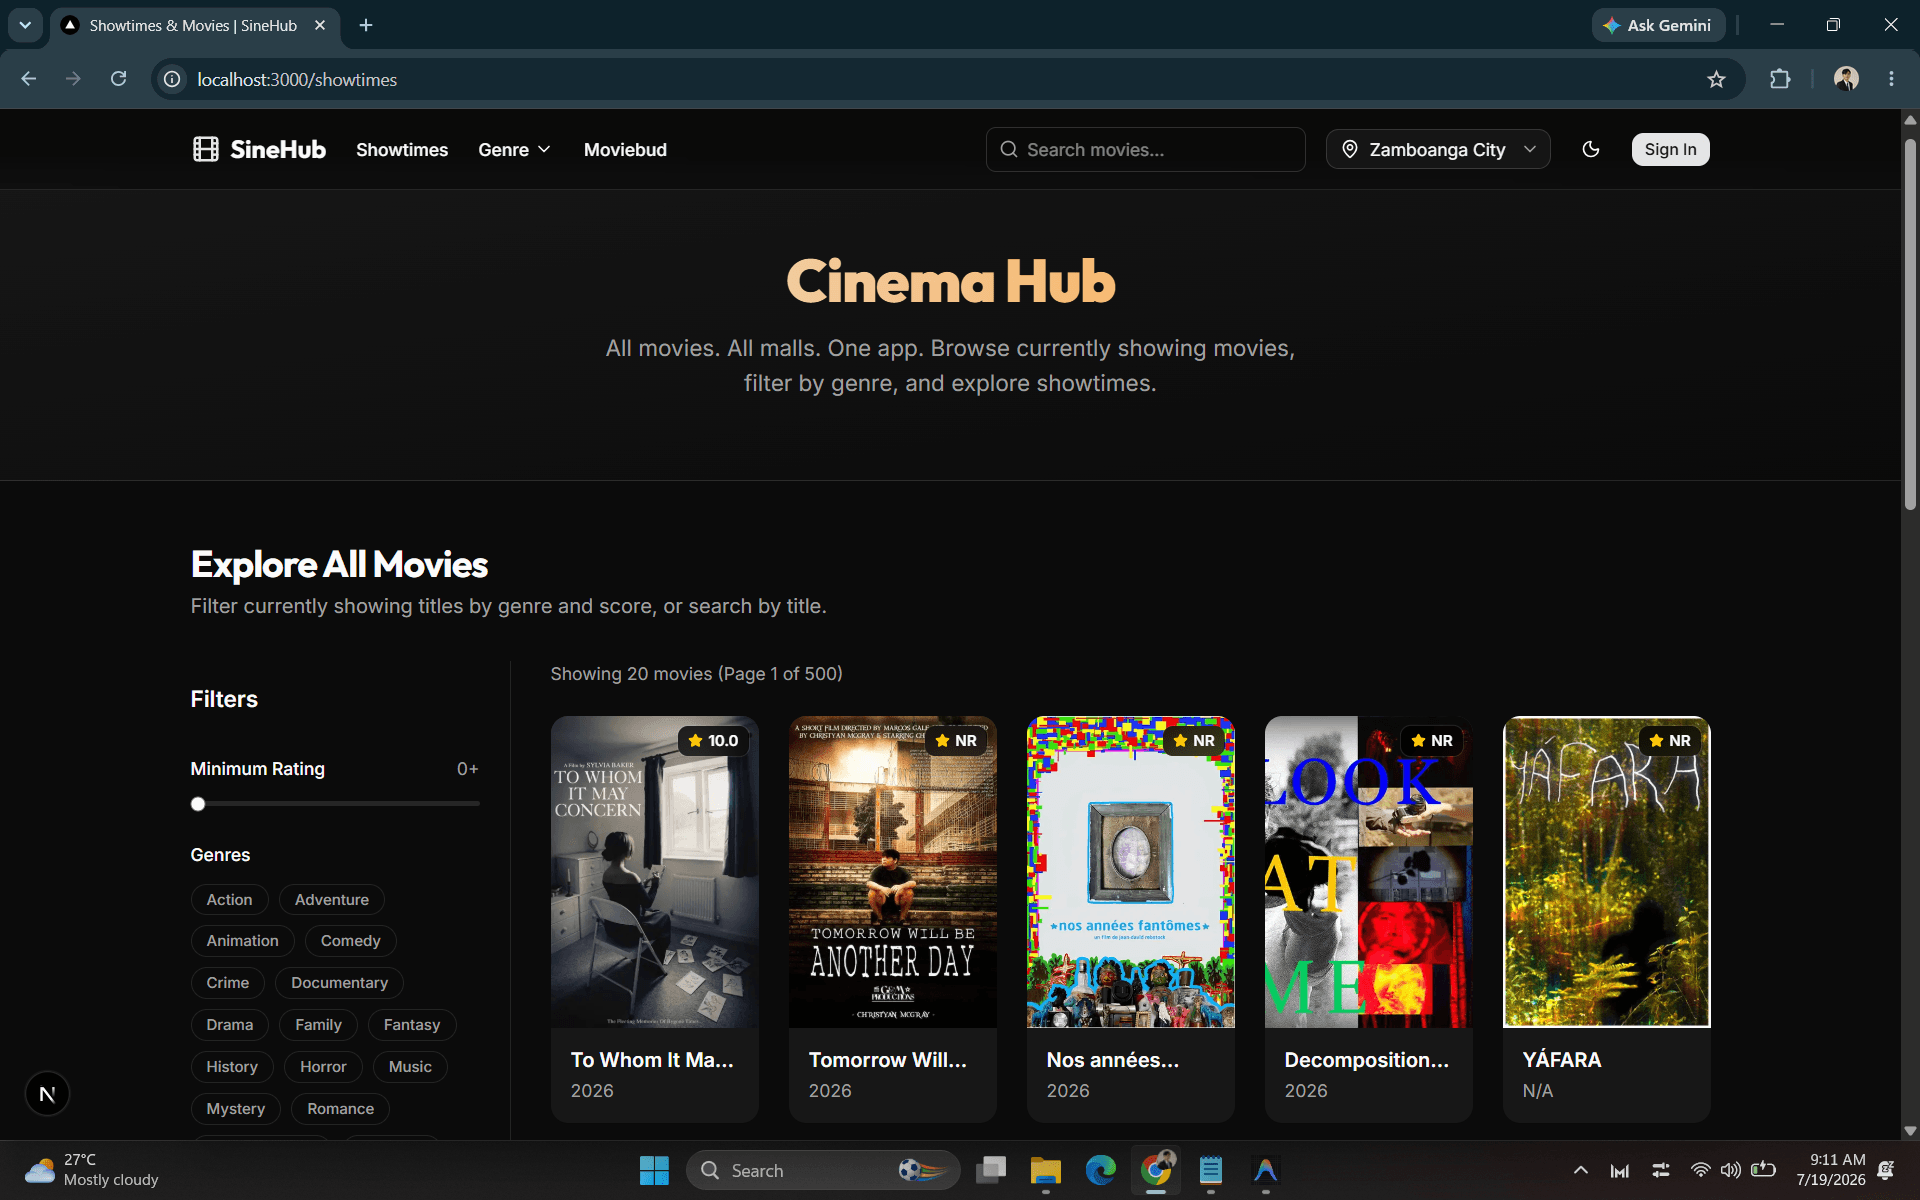View site information icon in address bar
Image resolution: width=1920 pixels, height=1200 pixels.
tap(172, 79)
